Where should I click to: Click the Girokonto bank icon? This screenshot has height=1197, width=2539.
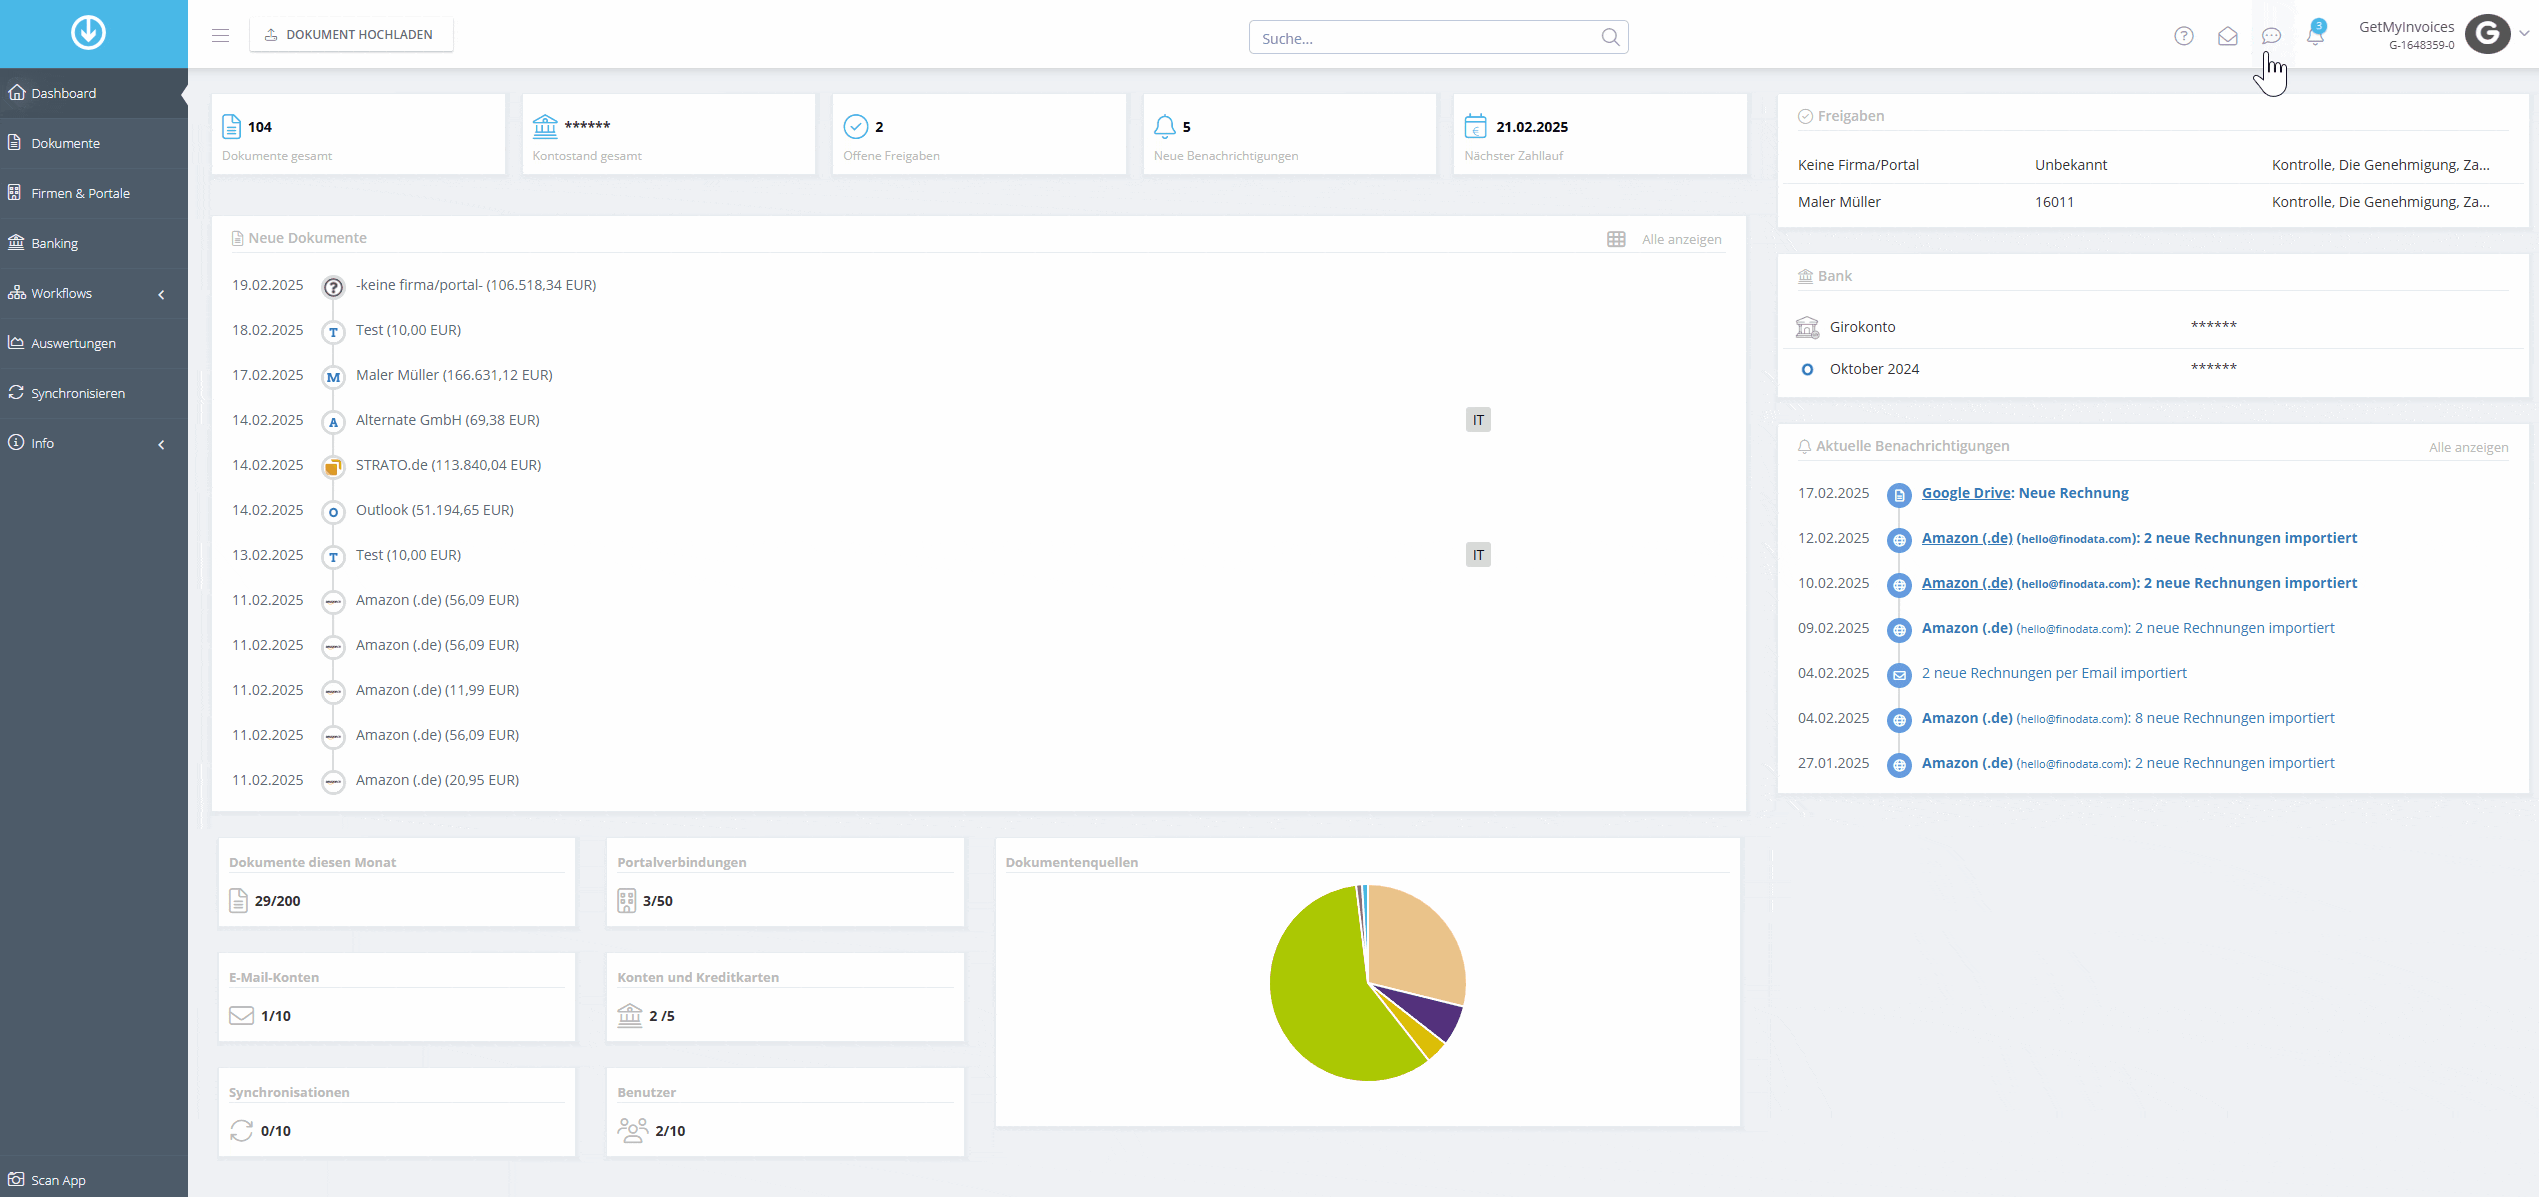tap(1806, 327)
